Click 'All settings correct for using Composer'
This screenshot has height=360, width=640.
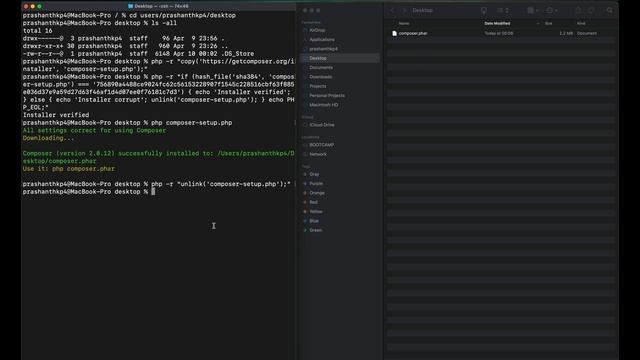94,131
